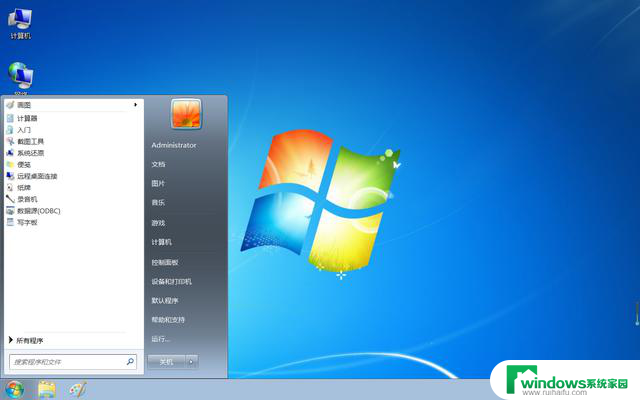Open the Paint palette icon on taskbar

78,390
